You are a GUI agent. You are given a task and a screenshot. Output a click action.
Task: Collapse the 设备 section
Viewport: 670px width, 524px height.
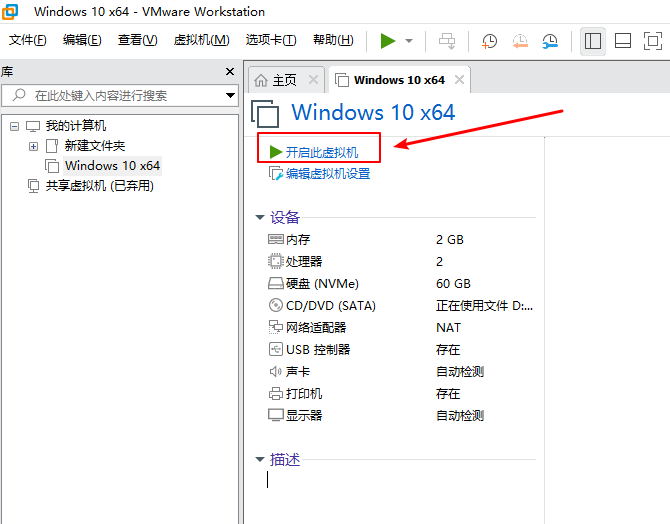260,217
